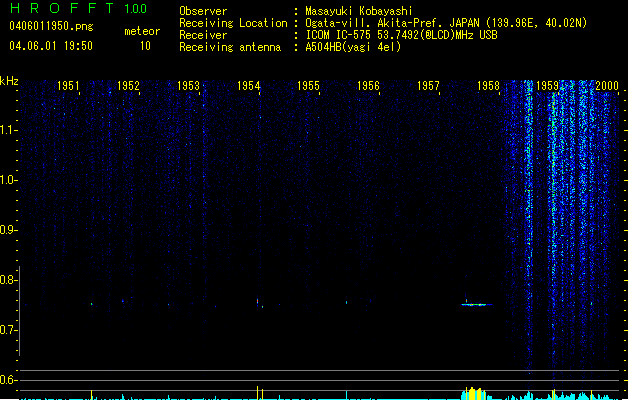Screen dimensions: 629x400
Task: Select the filename 0406011950.png
Action: tap(51, 26)
